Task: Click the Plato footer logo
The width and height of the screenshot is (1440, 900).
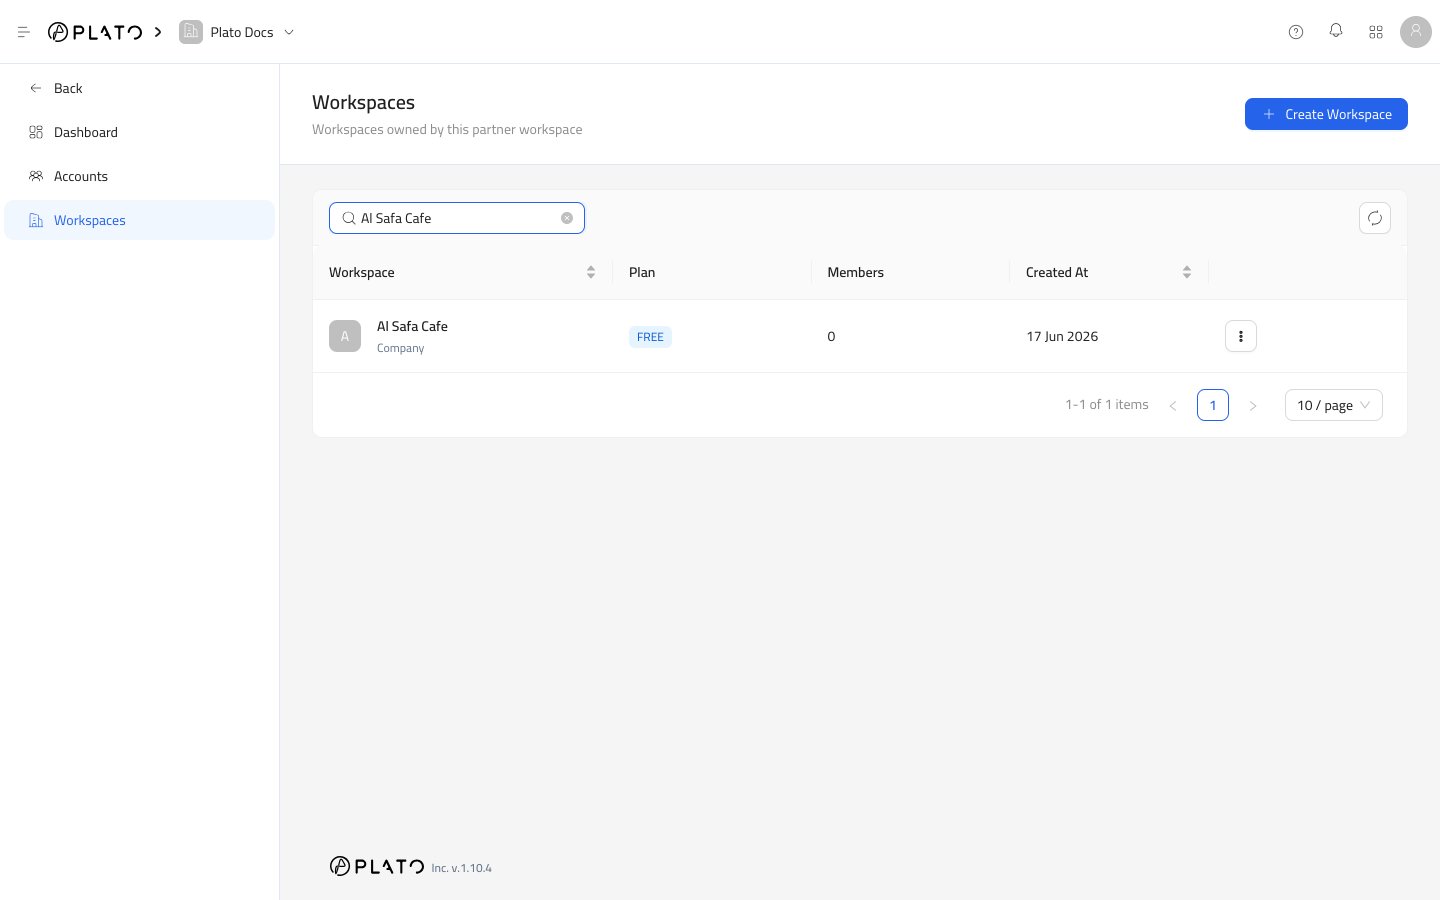Action: click(377, 866)
